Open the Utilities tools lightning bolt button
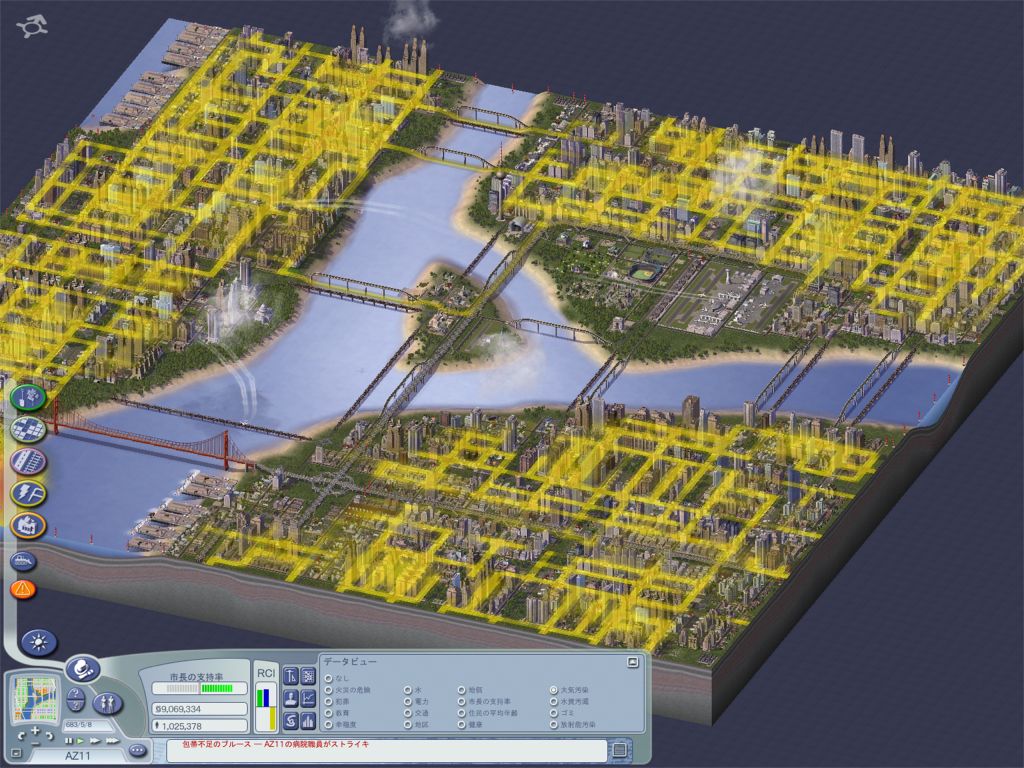The width and height of the screenshot is (1024, 768). 28,493
